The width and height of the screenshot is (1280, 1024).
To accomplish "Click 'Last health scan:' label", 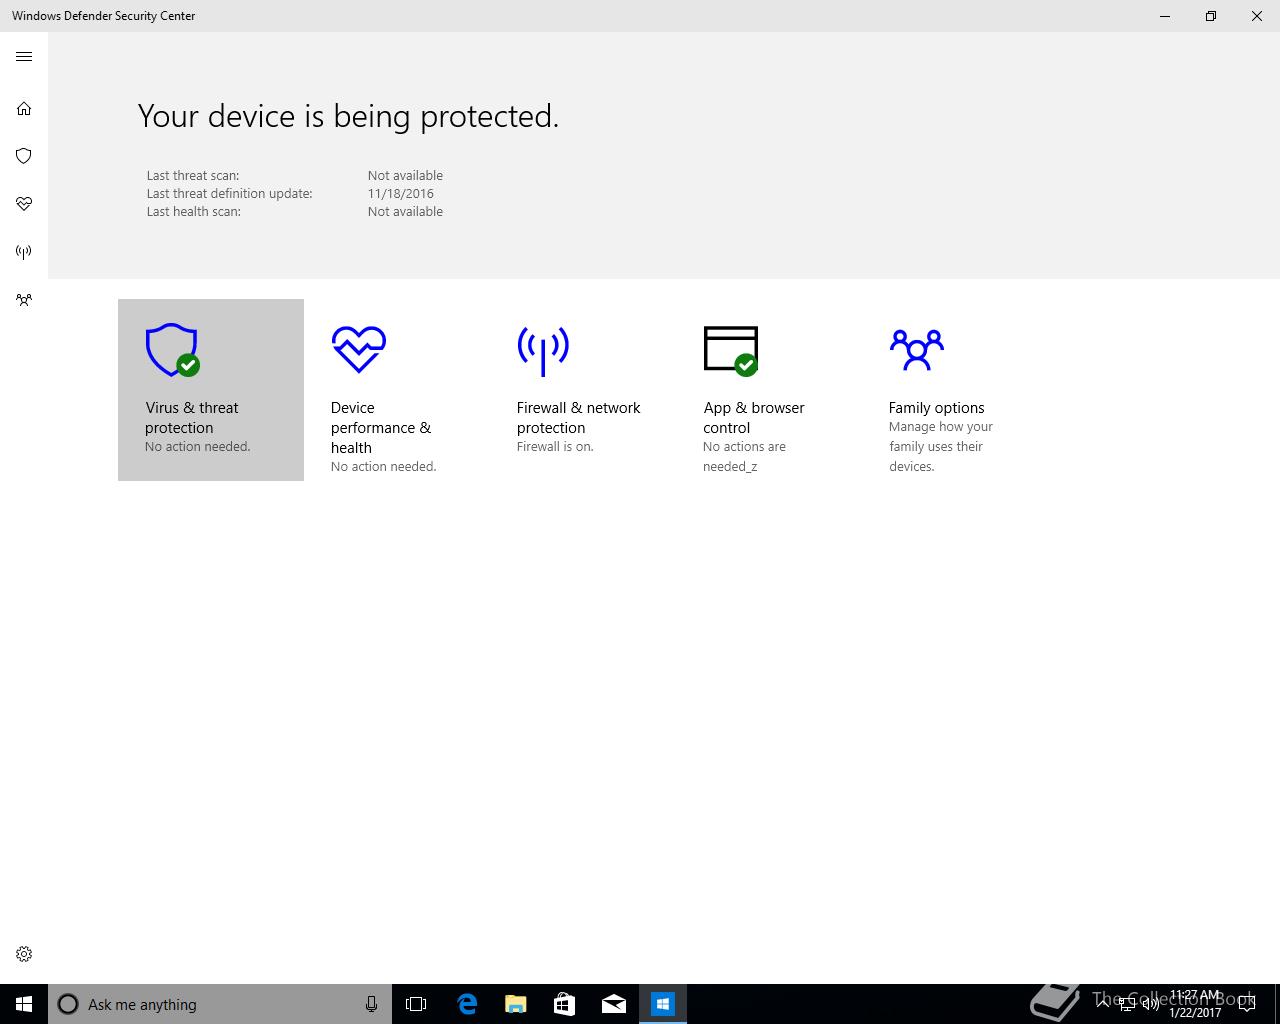I will coord(194,212).
